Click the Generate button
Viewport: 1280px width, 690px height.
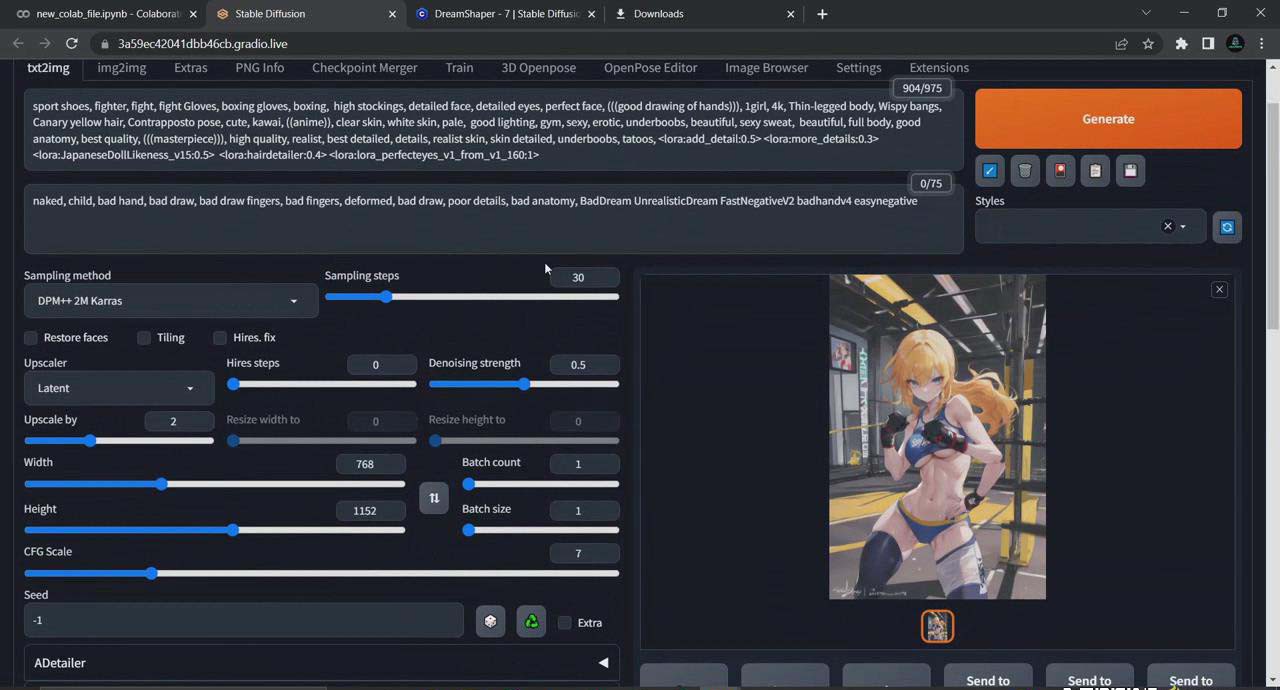tap(1108, 118)
